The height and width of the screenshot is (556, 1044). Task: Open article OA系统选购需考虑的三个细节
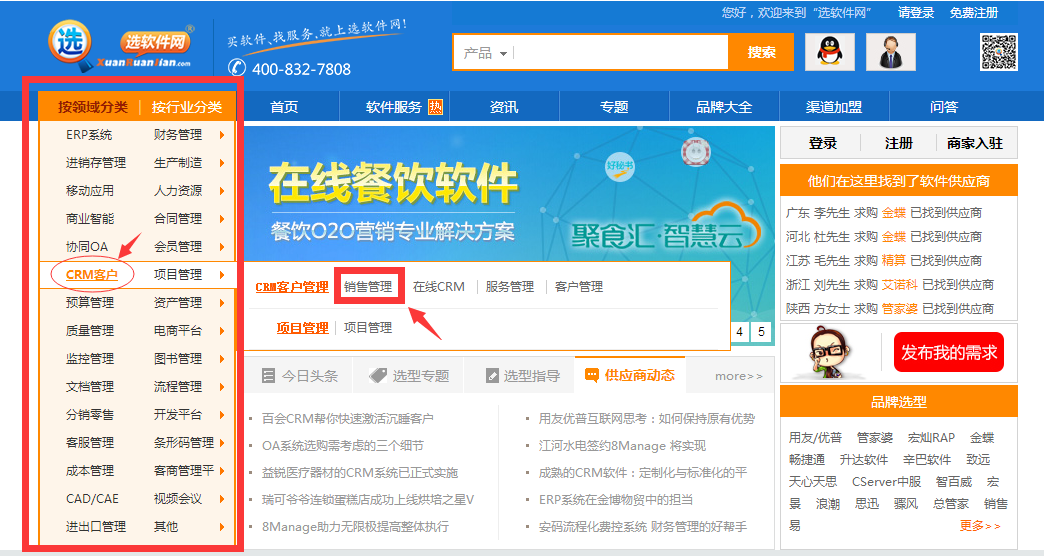pyautogui.click(x=342, y=445)
